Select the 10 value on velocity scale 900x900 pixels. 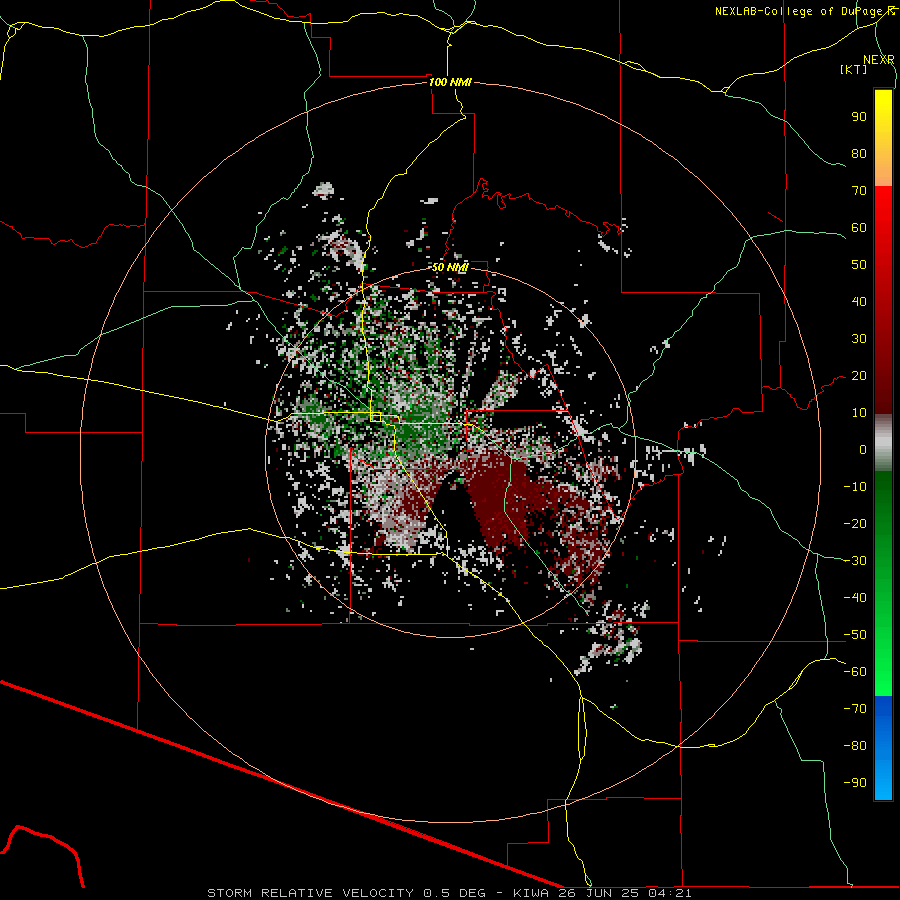click(x=859, y=413)
